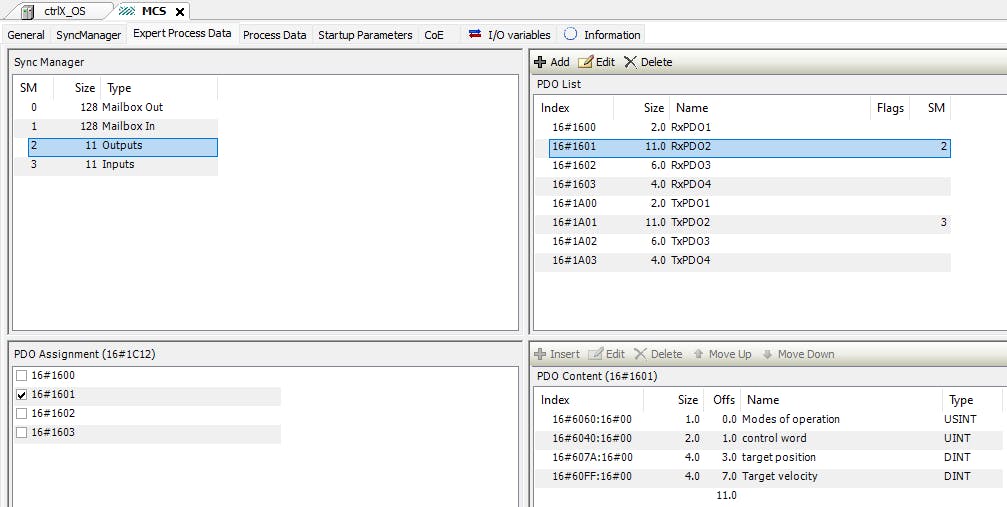Viewport: 1007px width, 507px height.
Task: Click the Move Down arrow icon
Action: tap(767, 354)
